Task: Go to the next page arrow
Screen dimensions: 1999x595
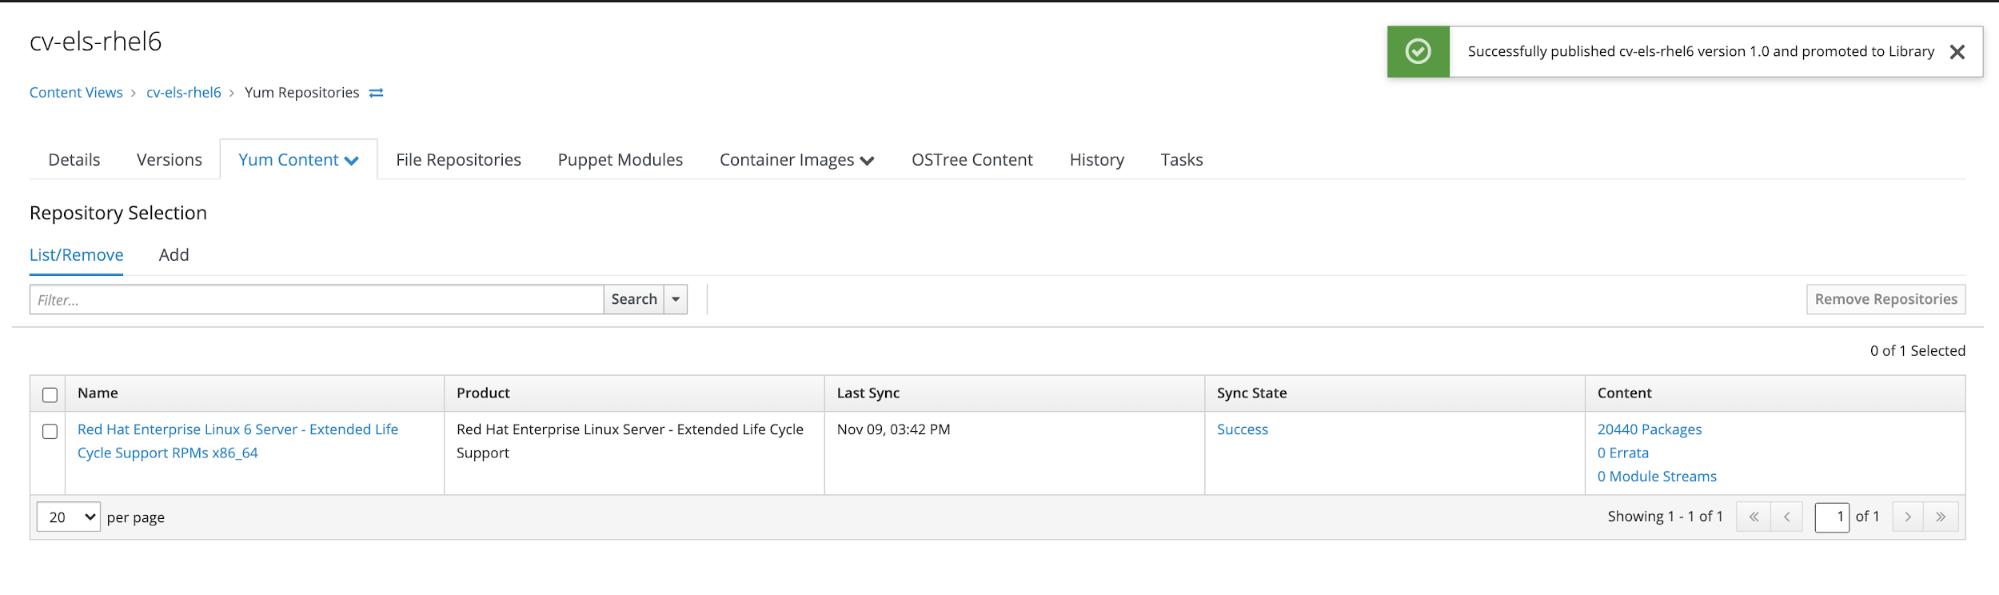Action: [1907, 517]
